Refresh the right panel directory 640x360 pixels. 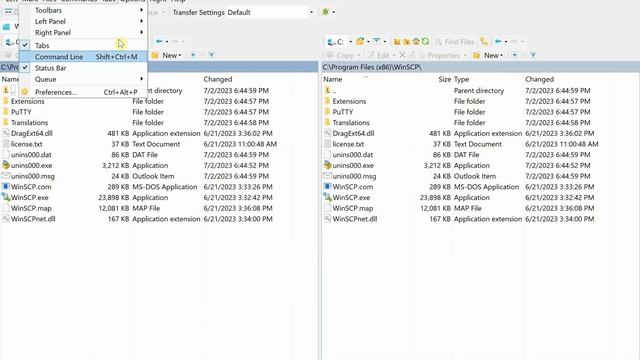point(425,42)
